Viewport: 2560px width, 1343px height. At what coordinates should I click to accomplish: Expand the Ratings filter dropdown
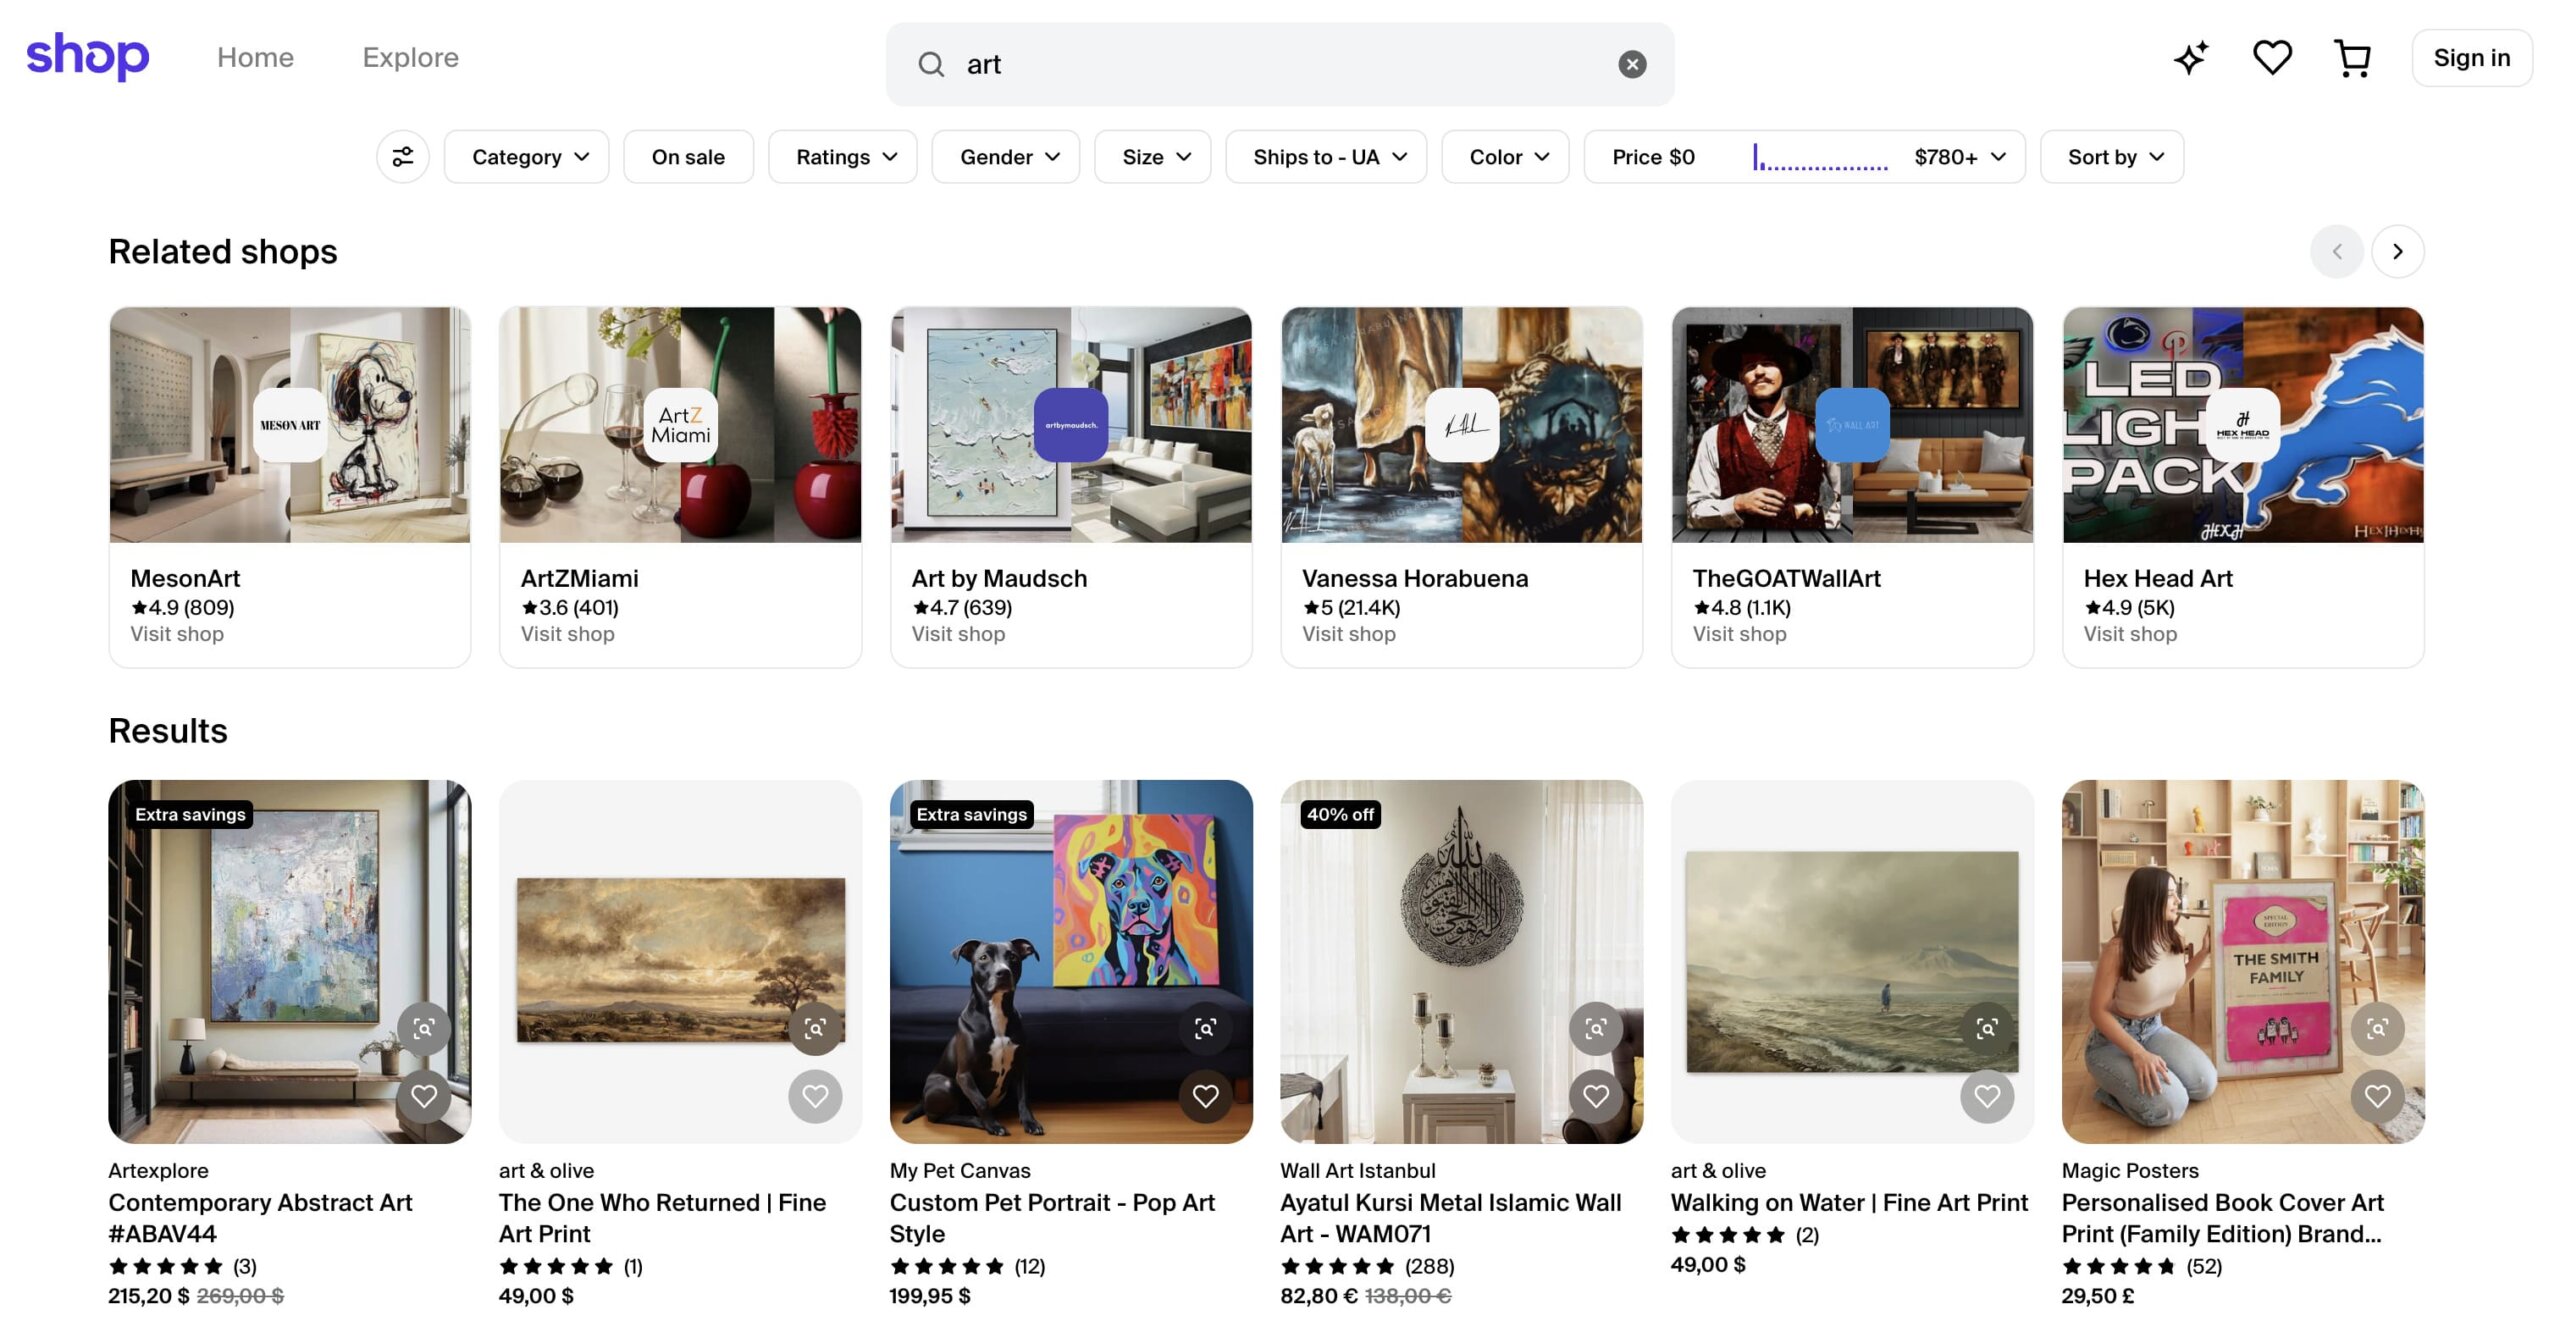click(x=843, y=157)
